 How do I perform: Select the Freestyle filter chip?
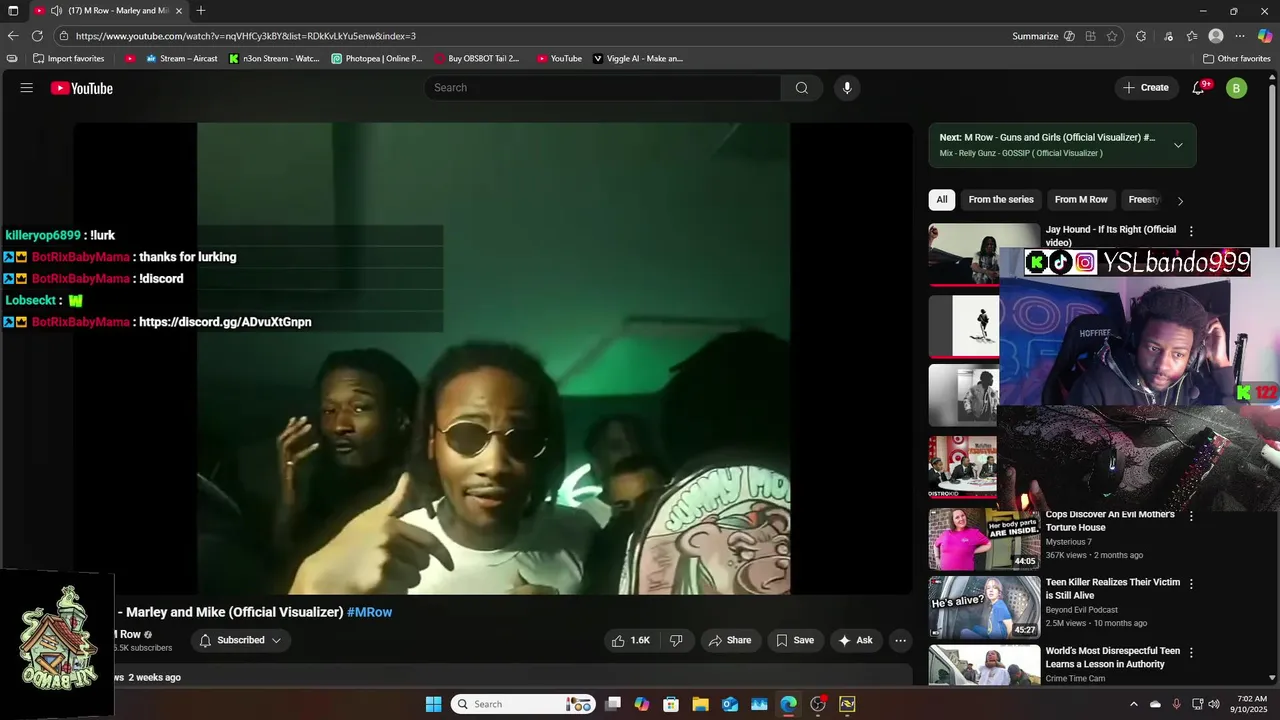point(1144,200)
